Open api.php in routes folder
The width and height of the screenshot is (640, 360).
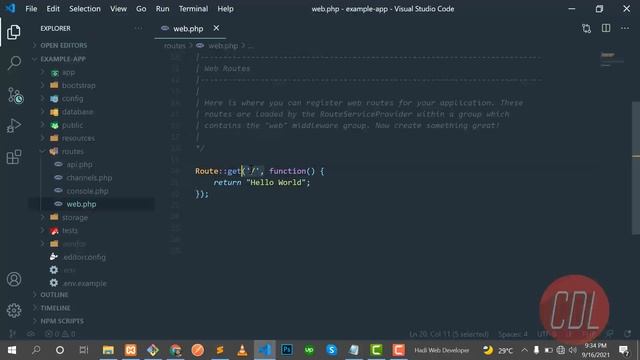tap(79, 164)
